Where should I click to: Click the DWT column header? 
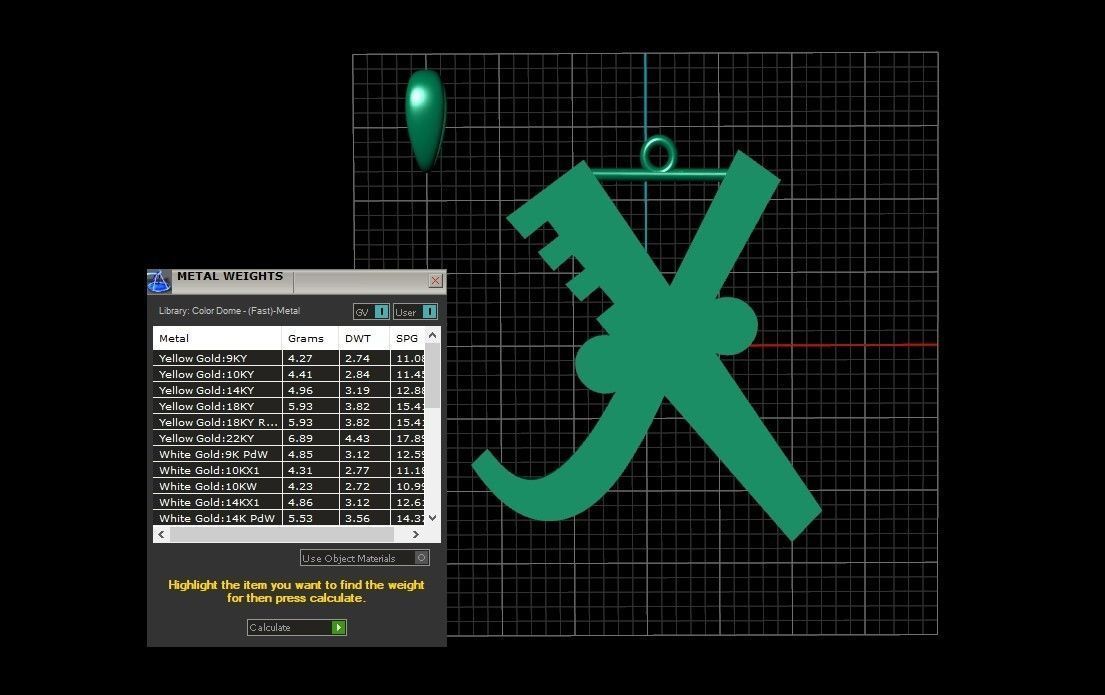click(364, 338)
